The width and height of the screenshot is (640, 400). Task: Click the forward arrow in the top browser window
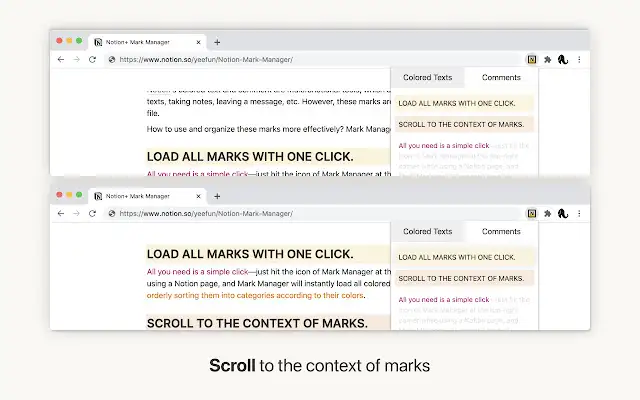pos(76,60)
